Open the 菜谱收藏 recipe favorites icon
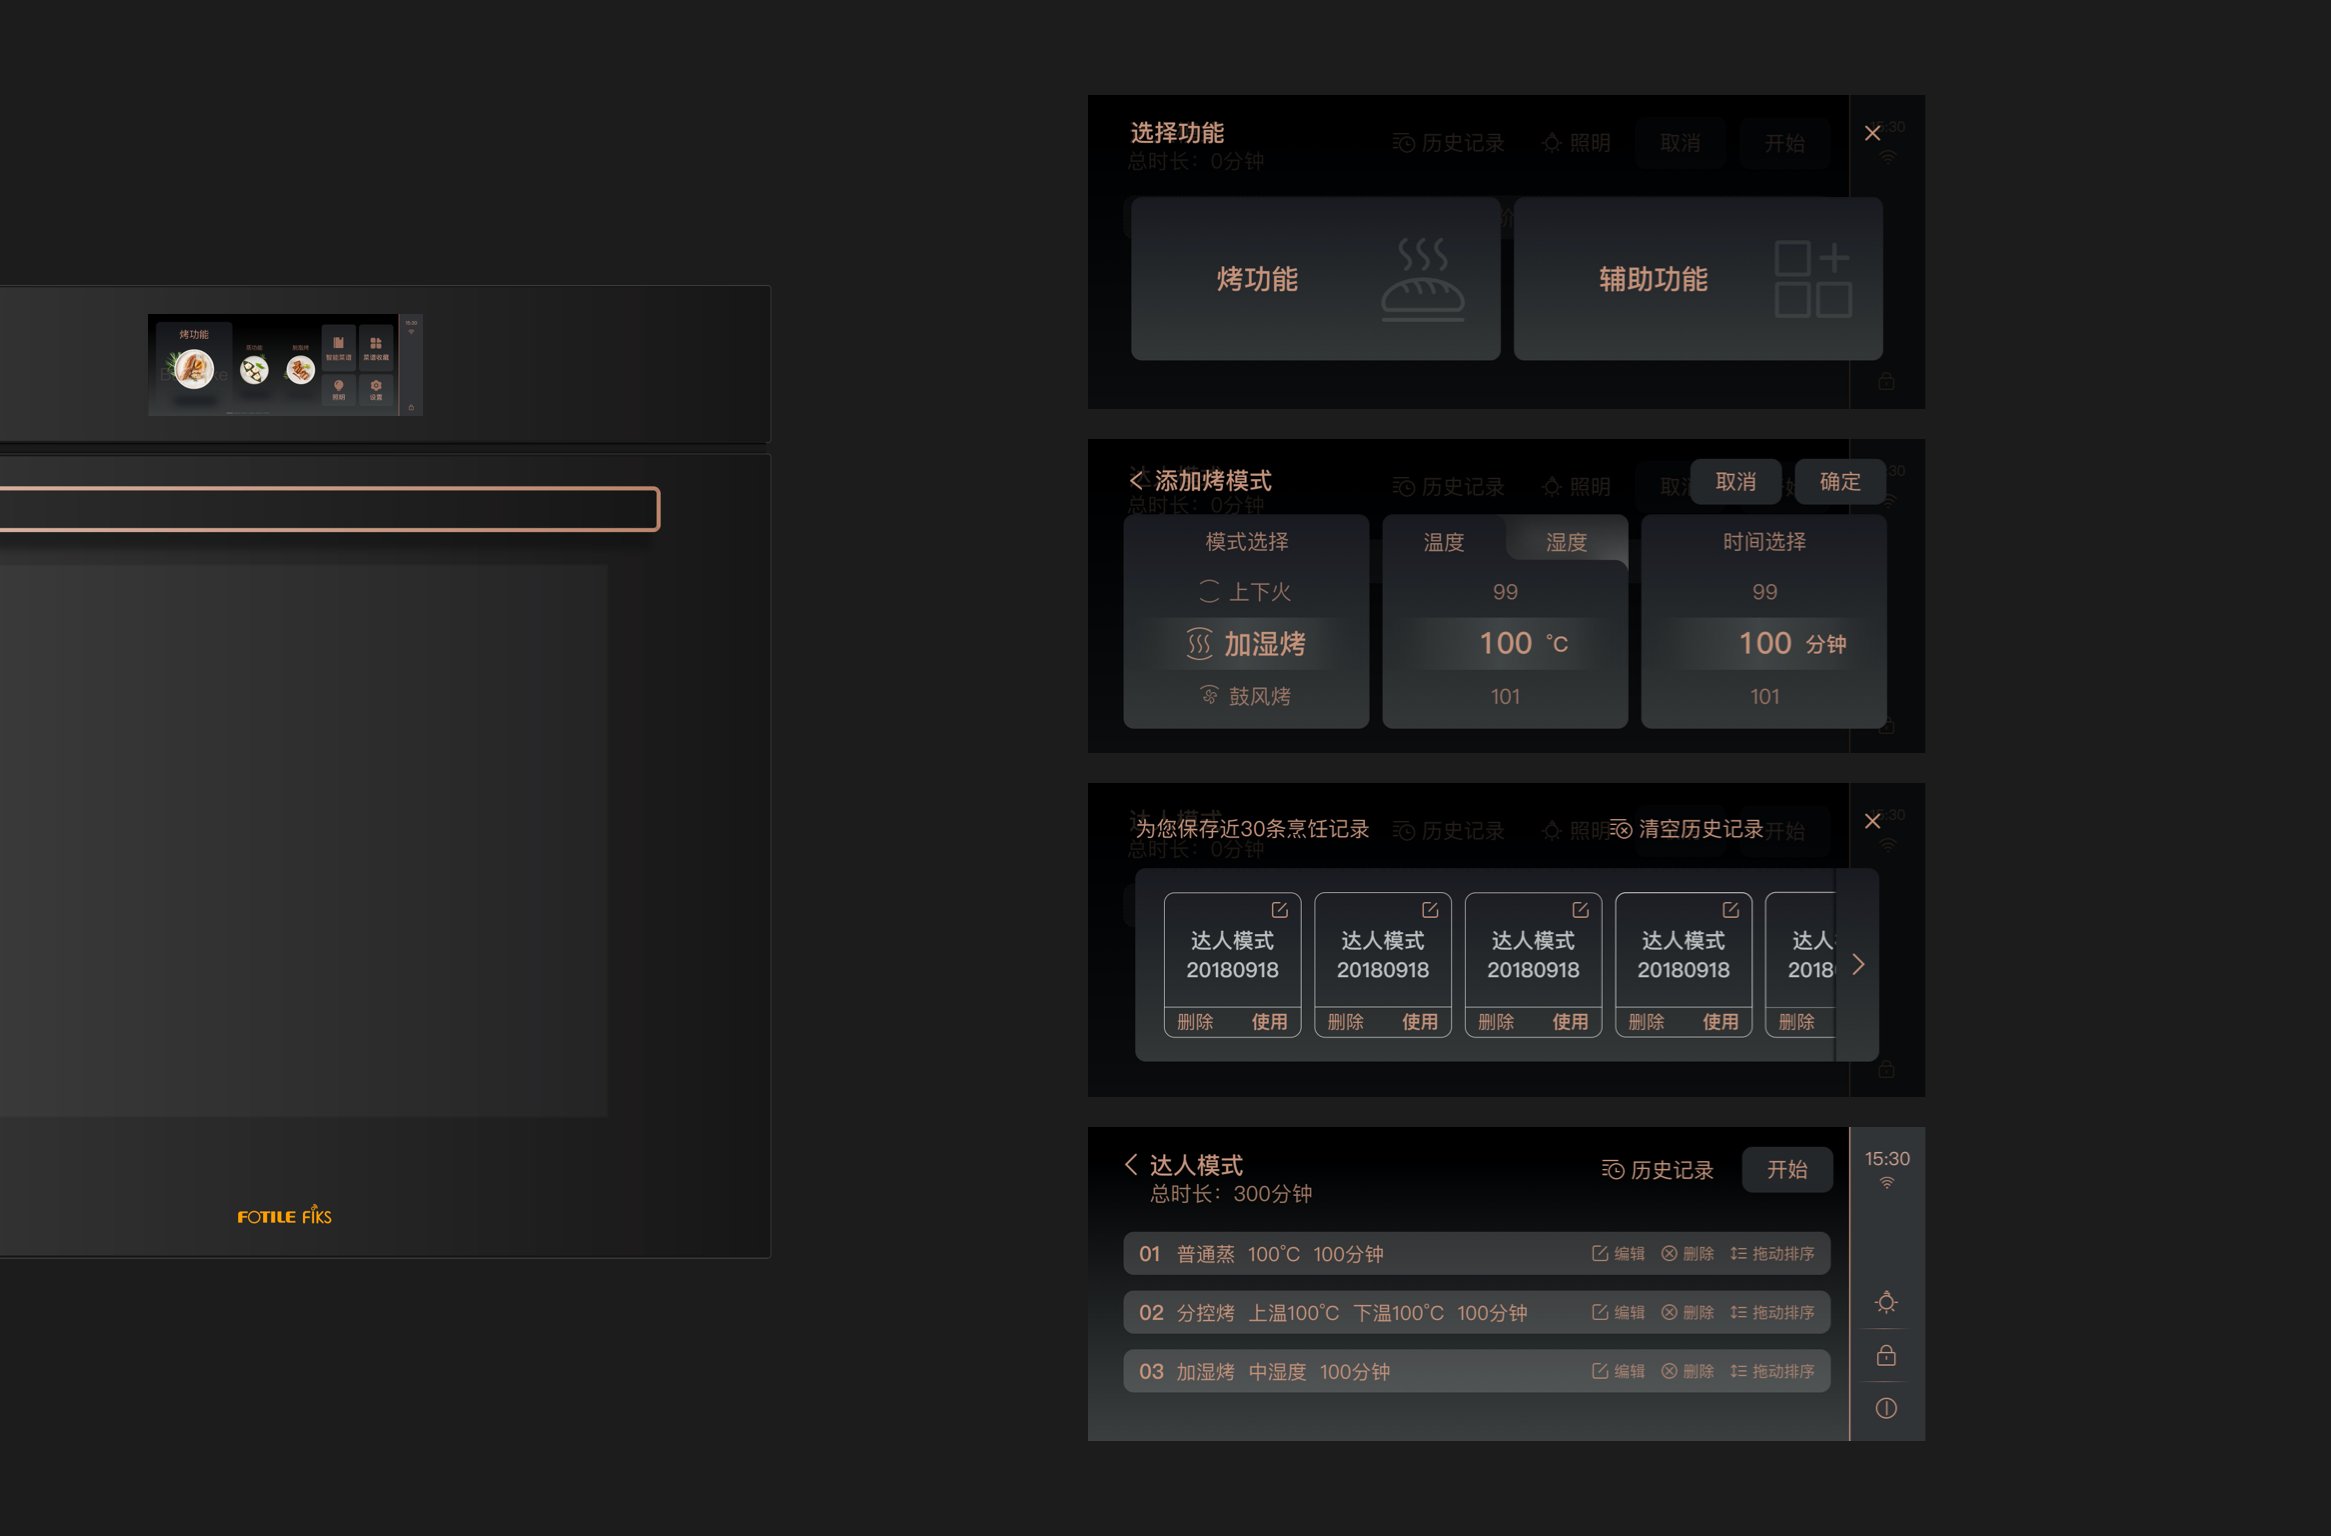The height and width of the screenshot is (1536, 2331). click(376, 344)
